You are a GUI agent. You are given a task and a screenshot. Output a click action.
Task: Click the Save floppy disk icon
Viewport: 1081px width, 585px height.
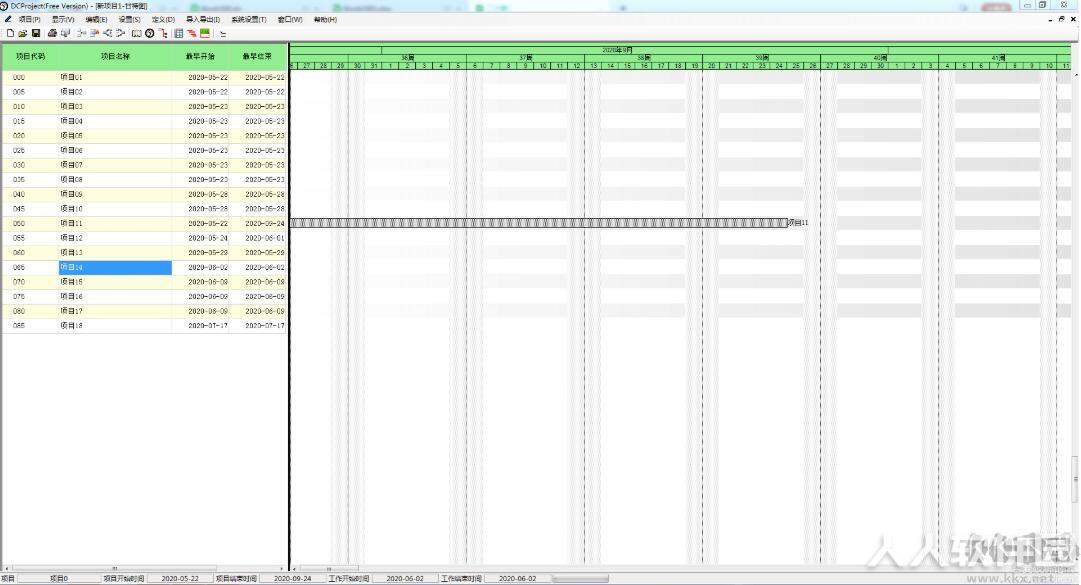coord(36,33)
